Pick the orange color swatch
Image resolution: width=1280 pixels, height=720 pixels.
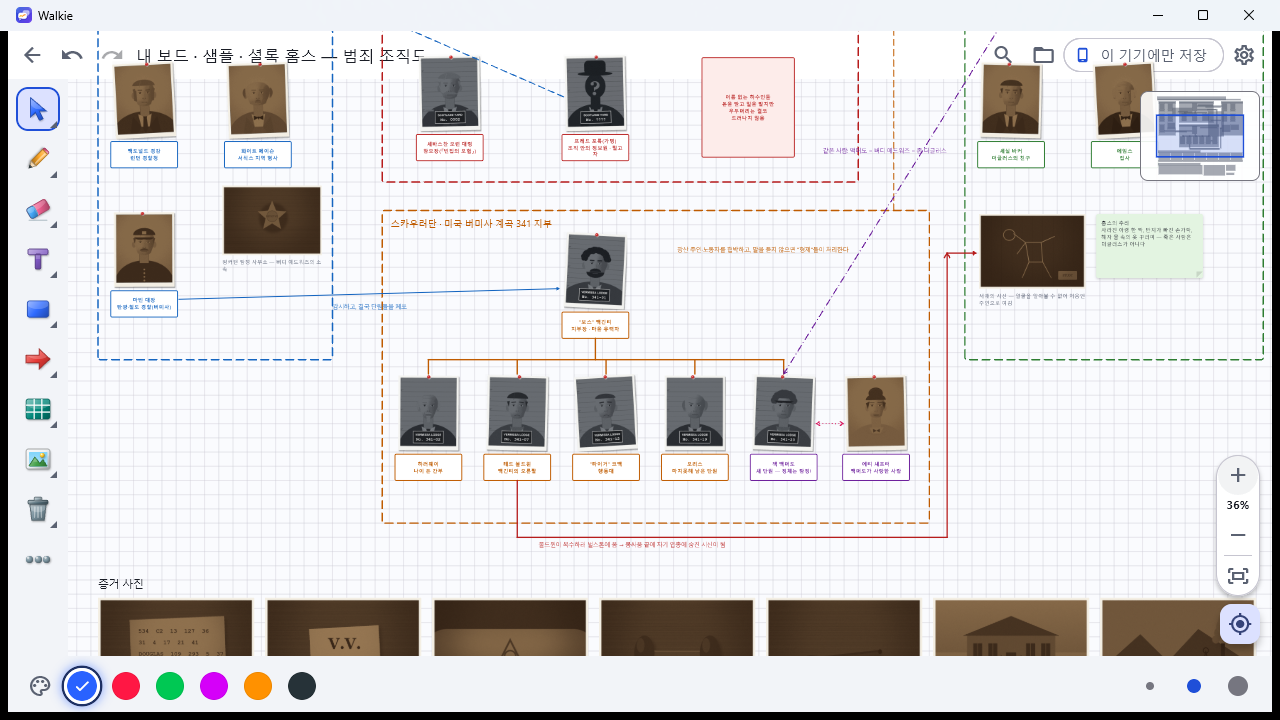(258, 686)
